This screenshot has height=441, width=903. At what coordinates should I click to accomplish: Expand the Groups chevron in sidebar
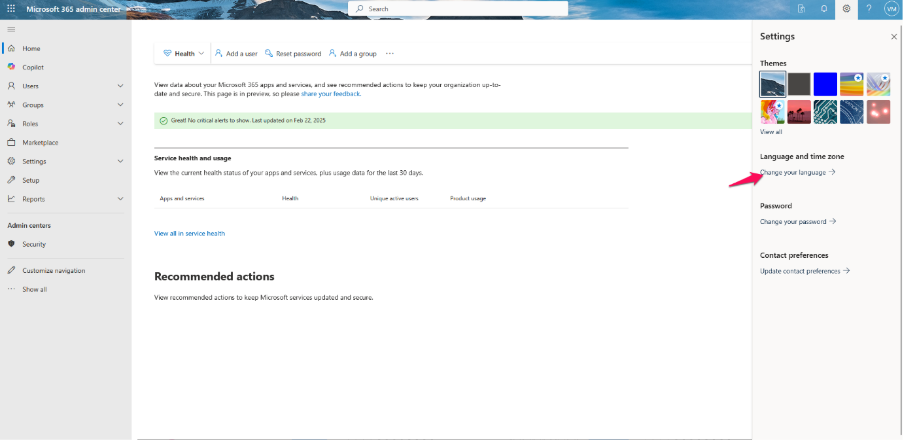120,105
